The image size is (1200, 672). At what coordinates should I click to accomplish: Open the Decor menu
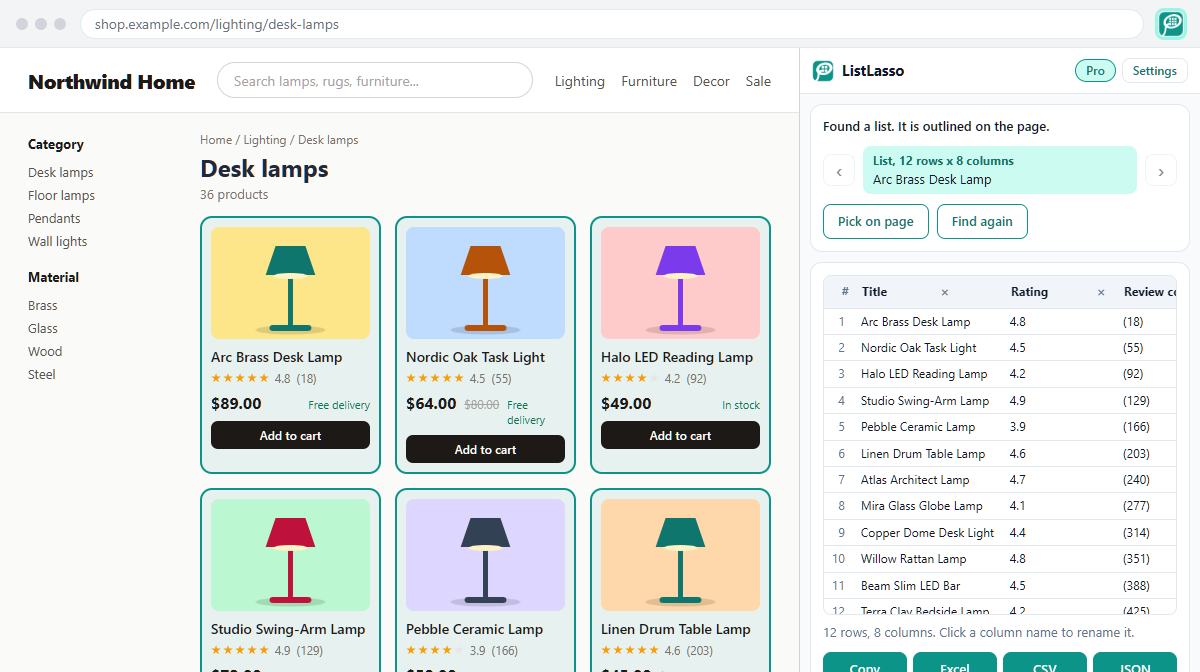click(x=711, y=81)
